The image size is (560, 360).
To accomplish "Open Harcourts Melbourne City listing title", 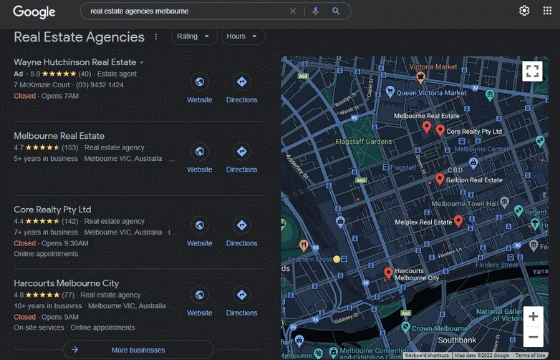I will (x=66, y=283).
